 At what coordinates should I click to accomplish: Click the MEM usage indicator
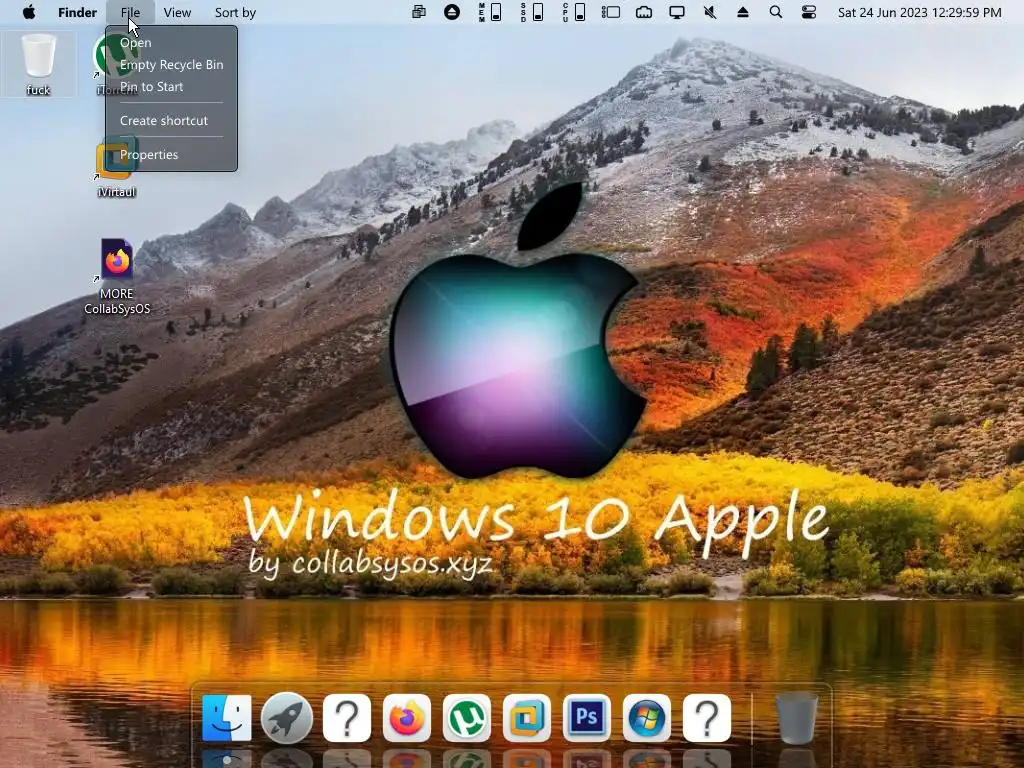click(x=490, y=12)
